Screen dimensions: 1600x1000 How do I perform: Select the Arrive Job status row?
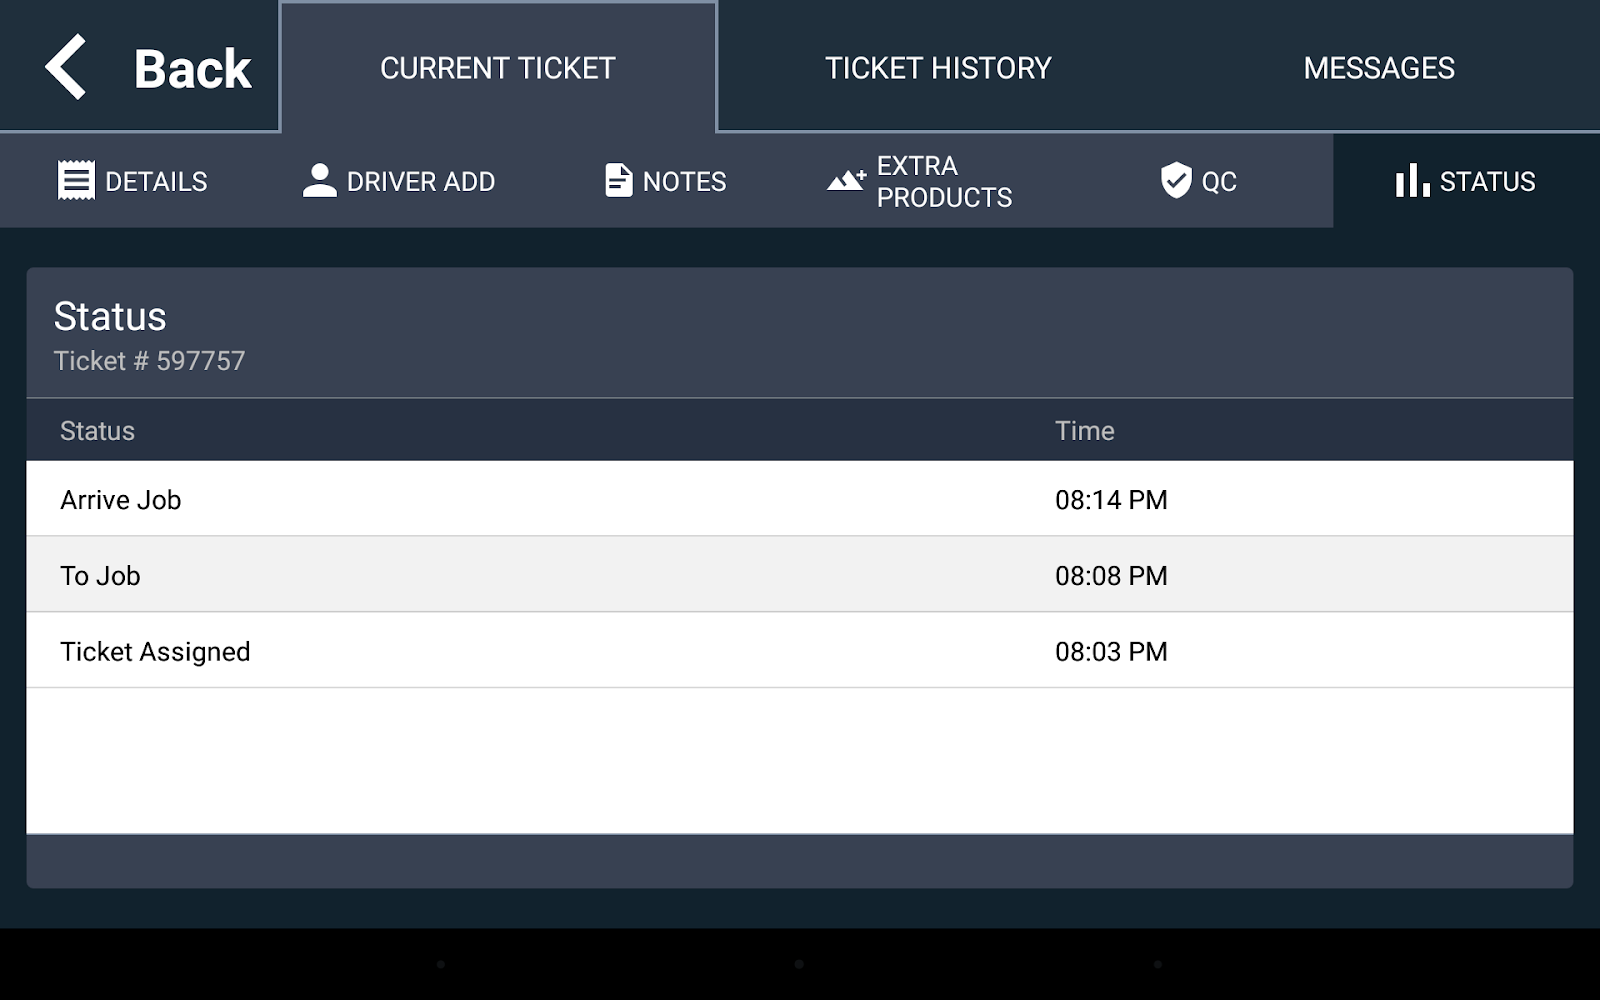pos(500,499)
